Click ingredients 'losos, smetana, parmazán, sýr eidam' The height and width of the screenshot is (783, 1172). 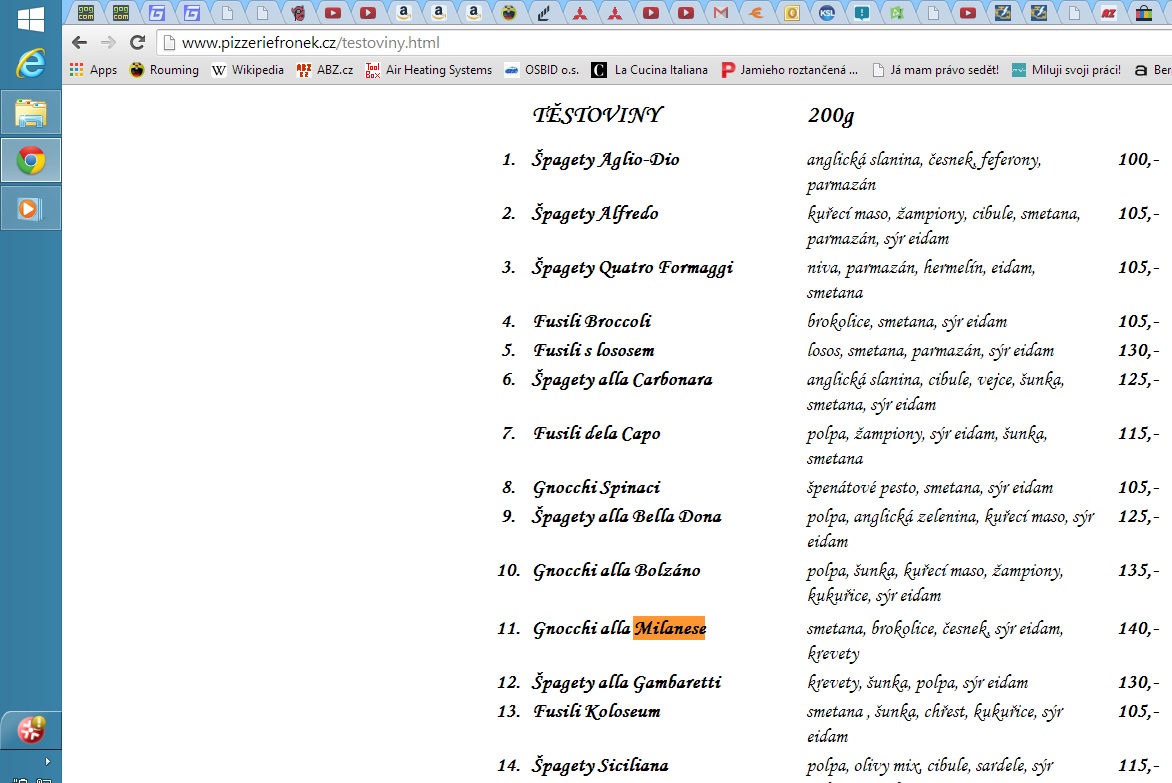931,350
